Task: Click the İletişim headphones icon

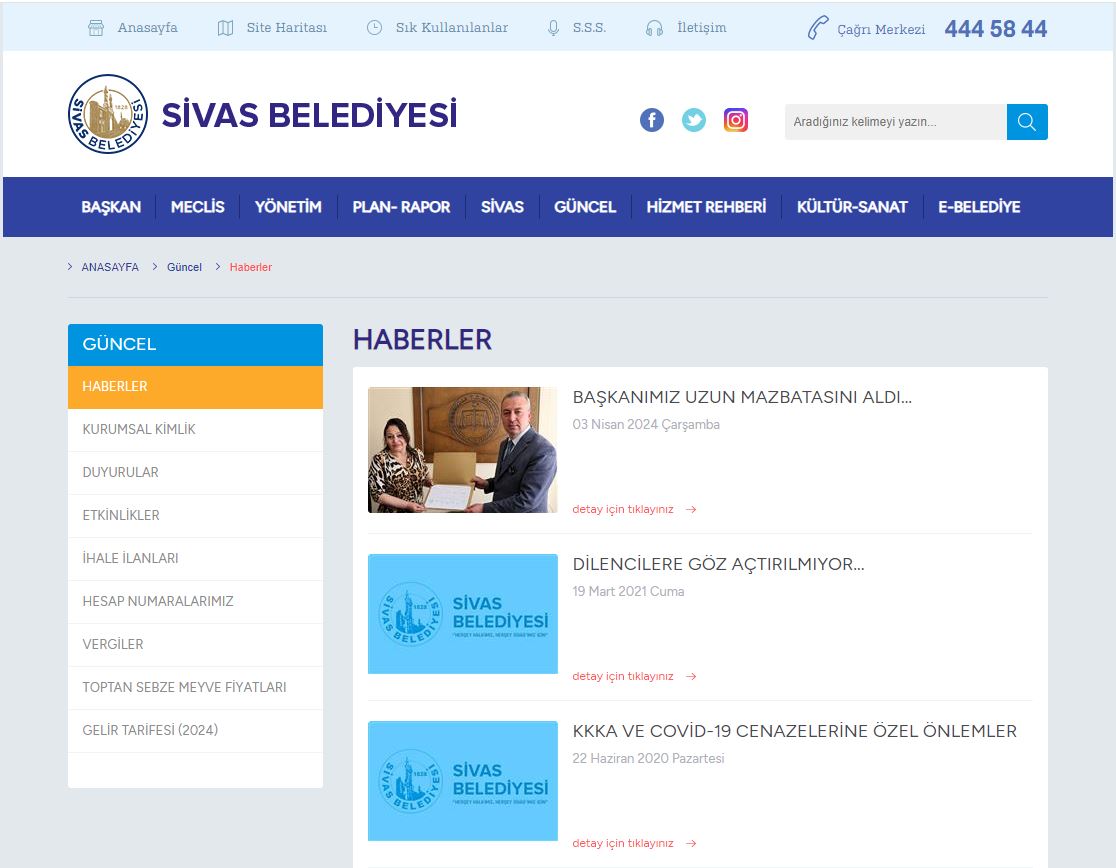Action: pos(654,28)
